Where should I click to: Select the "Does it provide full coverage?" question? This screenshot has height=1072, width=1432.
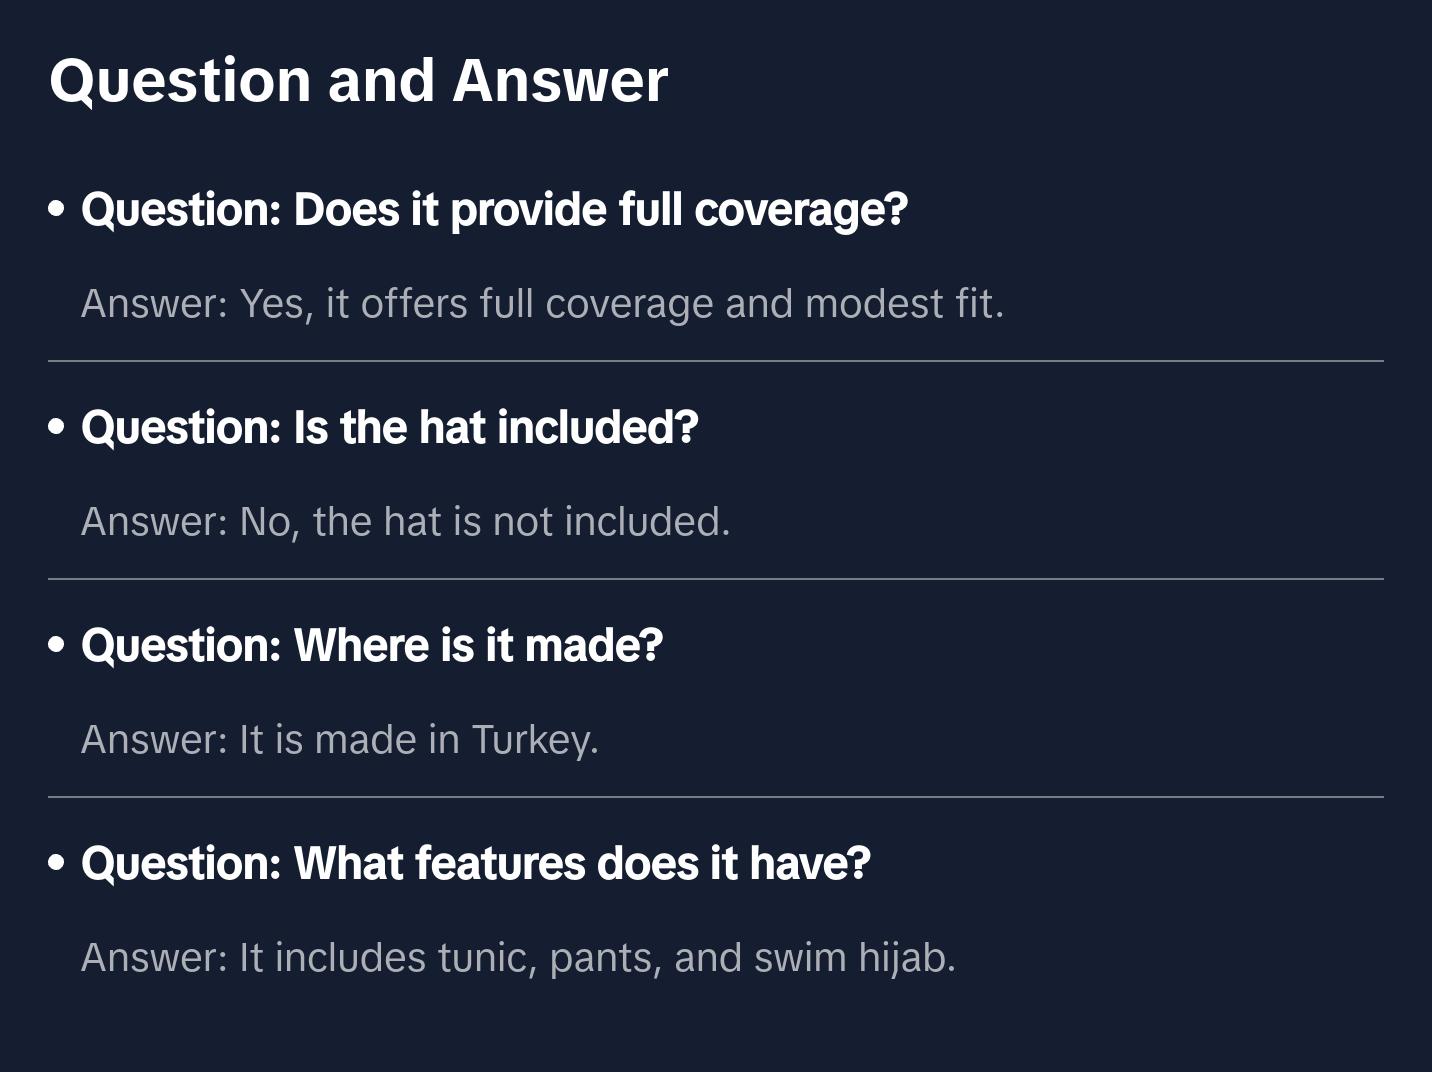494,210
